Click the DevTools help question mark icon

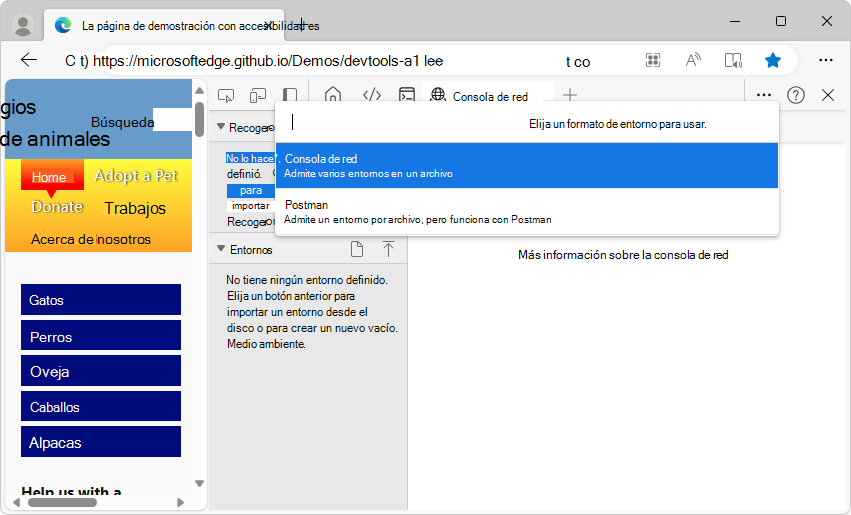796,95
